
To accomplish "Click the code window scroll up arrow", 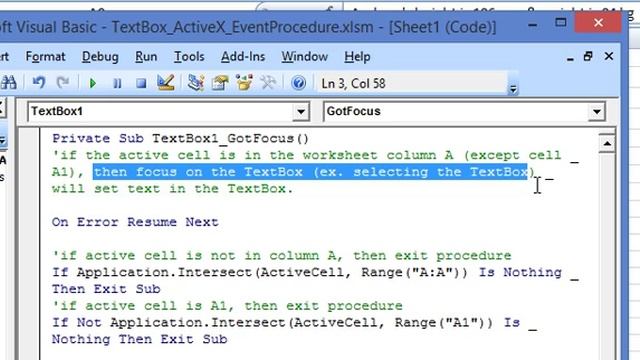I will coord(607,143).
